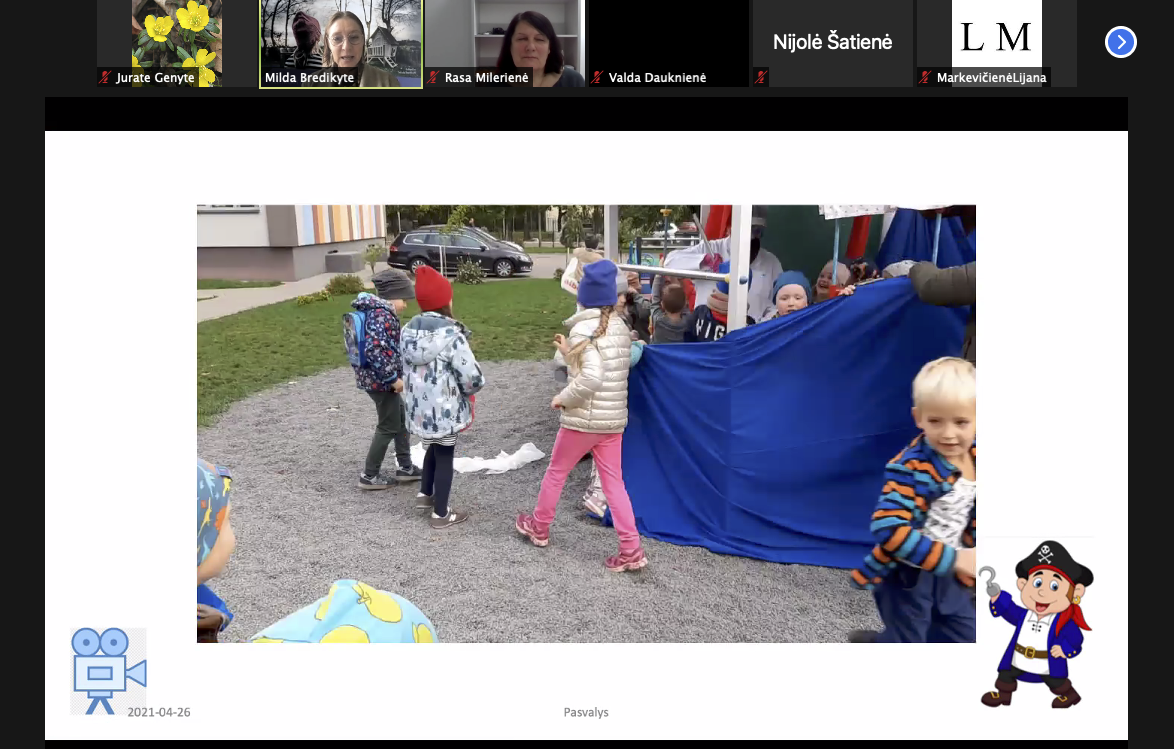
Task: Select the Nijolė Šatienė participant tile
Action: tap(833, 43)
